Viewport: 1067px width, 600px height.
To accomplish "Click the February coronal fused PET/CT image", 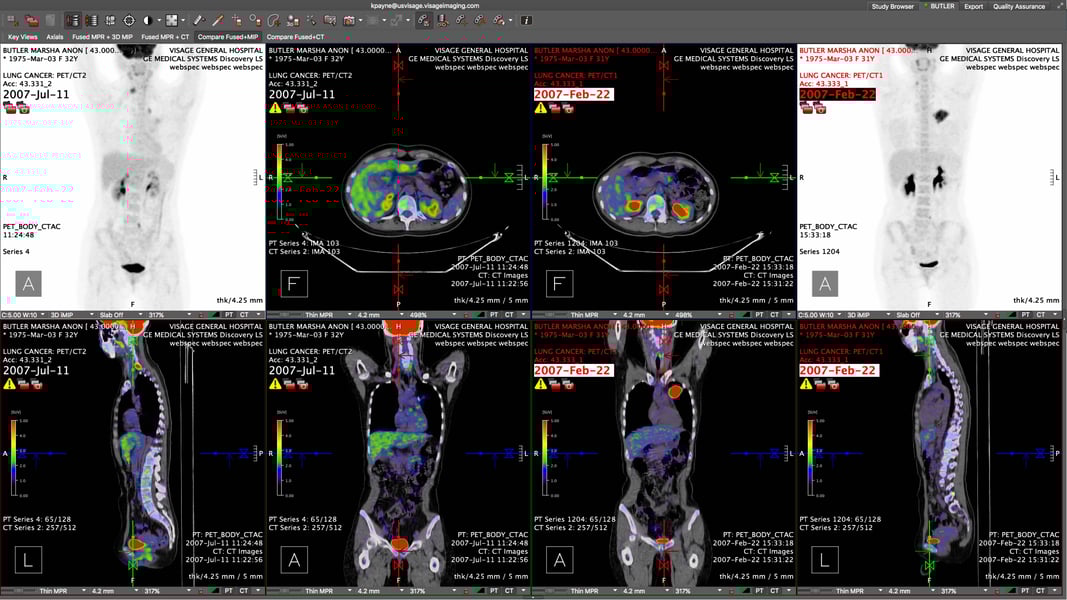I will point(664,450).
